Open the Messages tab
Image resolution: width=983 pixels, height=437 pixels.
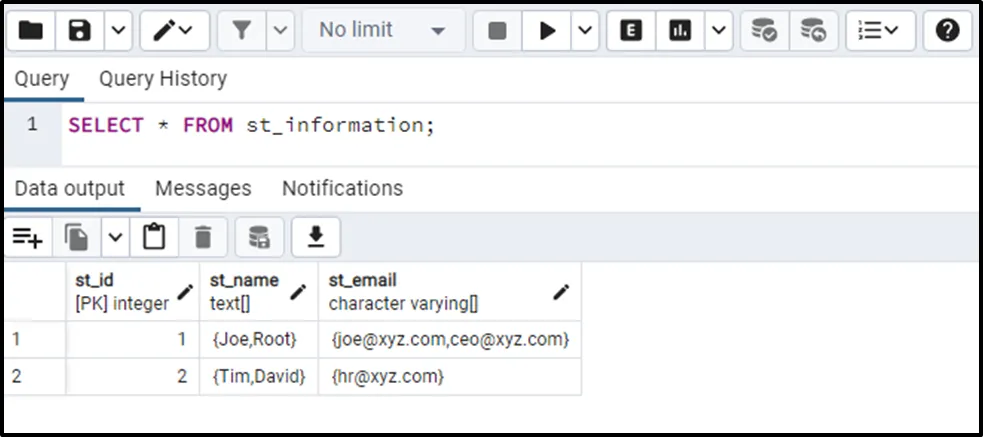pyautogui.click(x=203, y=188)
